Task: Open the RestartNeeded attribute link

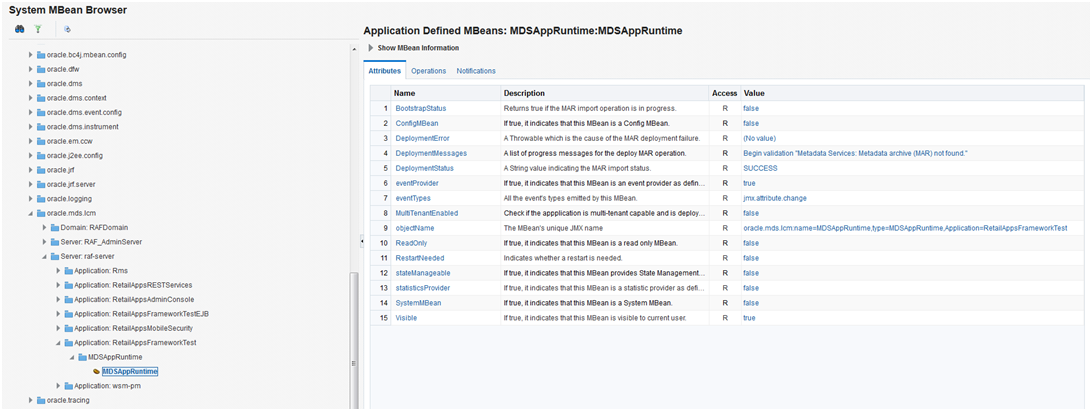Action: coord(419,258)
